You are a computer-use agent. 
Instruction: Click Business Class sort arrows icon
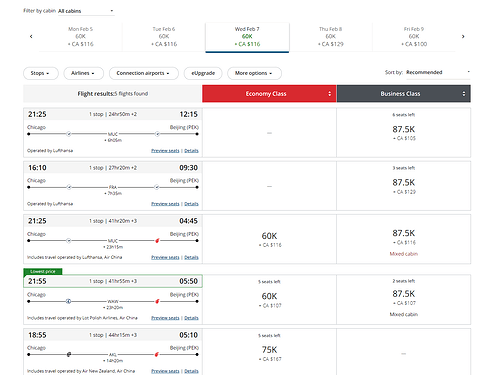click(464, 94)
